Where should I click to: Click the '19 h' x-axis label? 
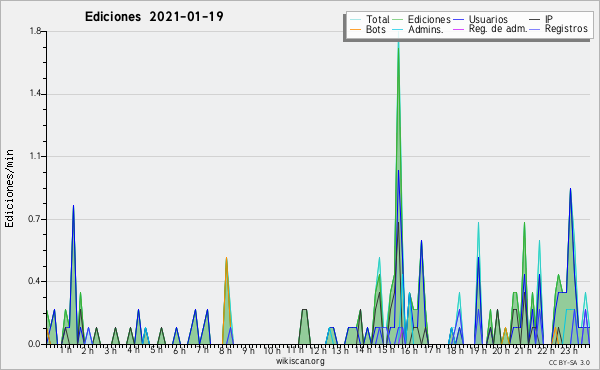coord(478,350)
